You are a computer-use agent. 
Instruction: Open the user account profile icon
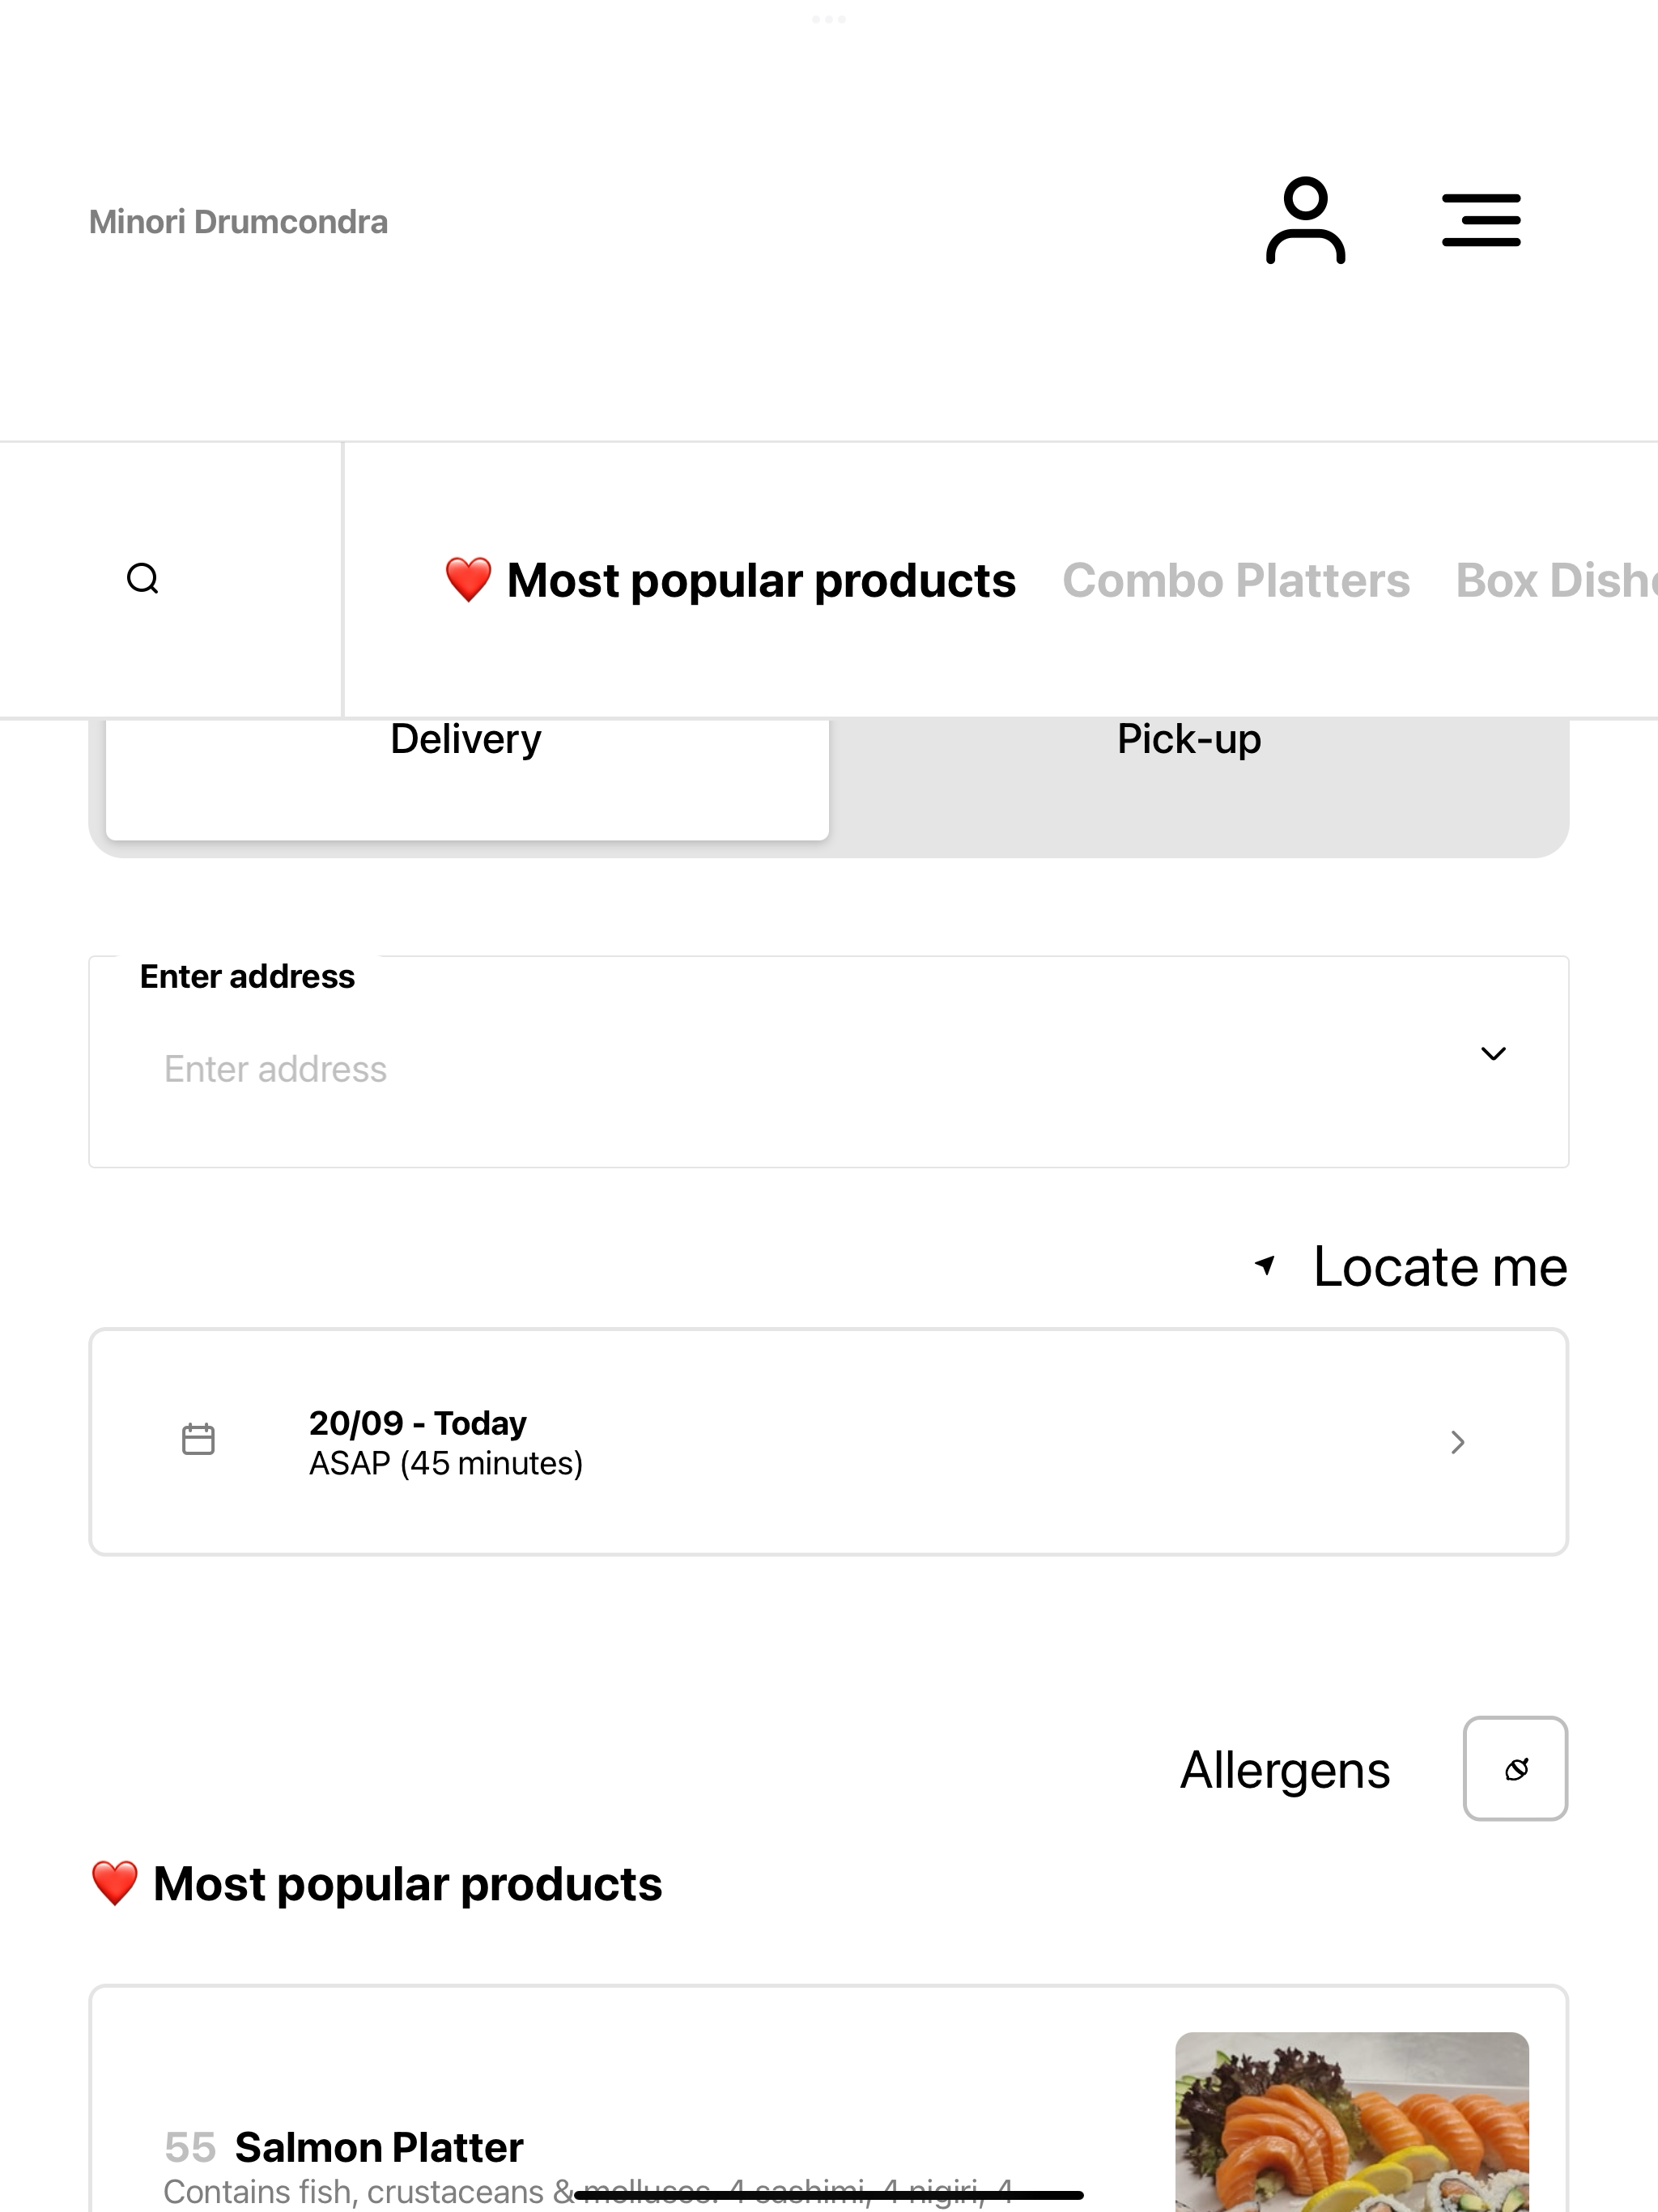[x=1305, y=220]
